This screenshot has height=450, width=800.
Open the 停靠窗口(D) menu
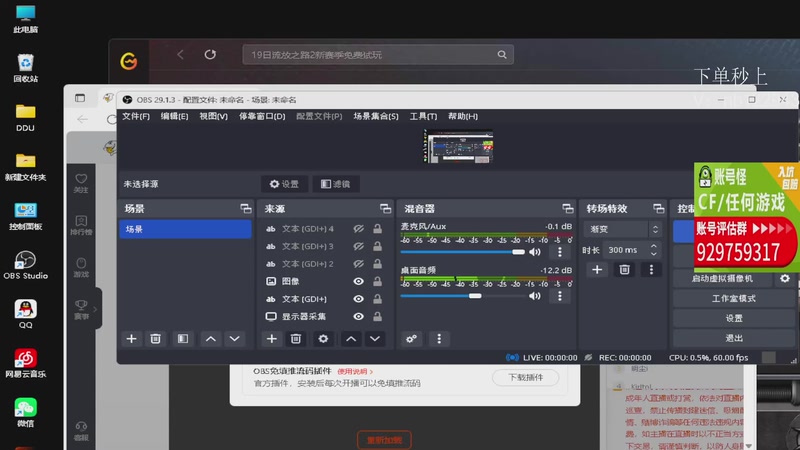262,116
